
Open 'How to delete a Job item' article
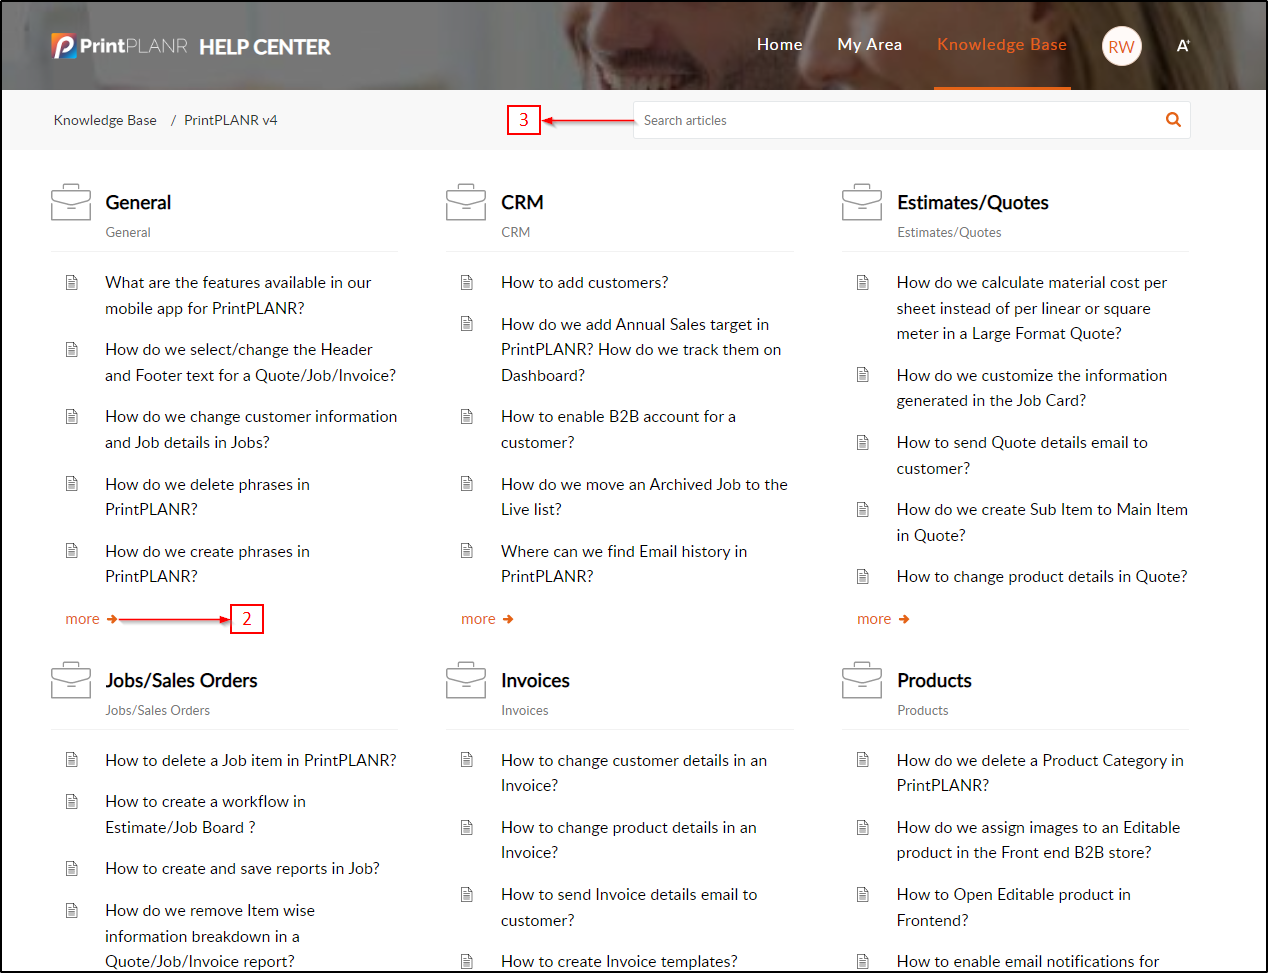point(250,761)
